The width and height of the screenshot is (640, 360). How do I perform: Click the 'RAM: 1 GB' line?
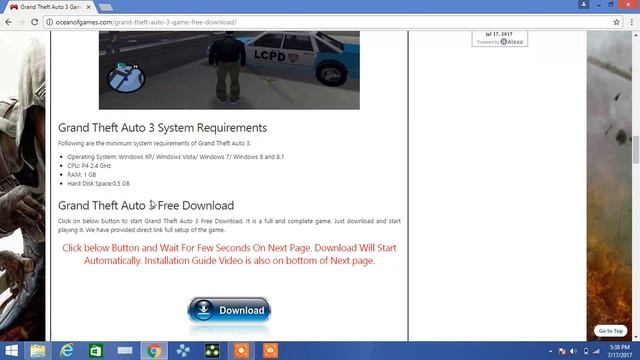[82, 175]
